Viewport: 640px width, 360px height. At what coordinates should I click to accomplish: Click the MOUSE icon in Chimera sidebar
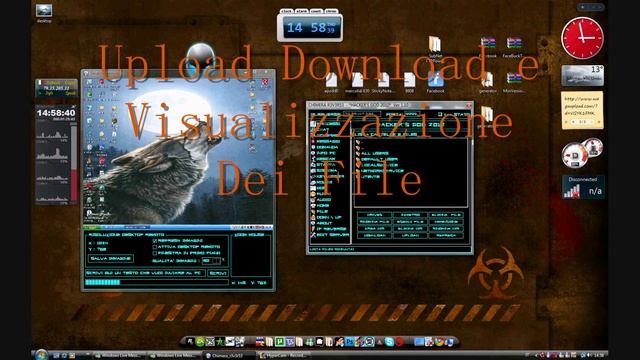[x=313, y=182]
